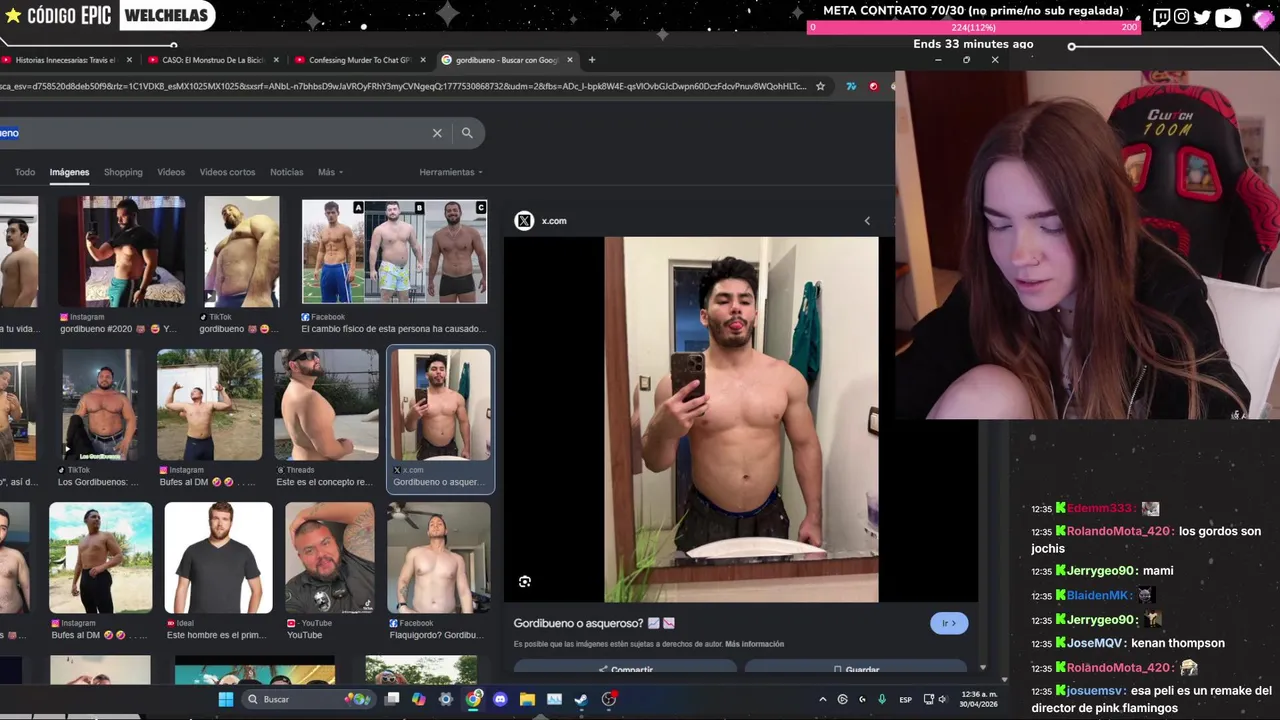1280x720 pixels.
Task: Switch to the 'Videos' tab
Action: pyautogui.click(x=171, y=172)
